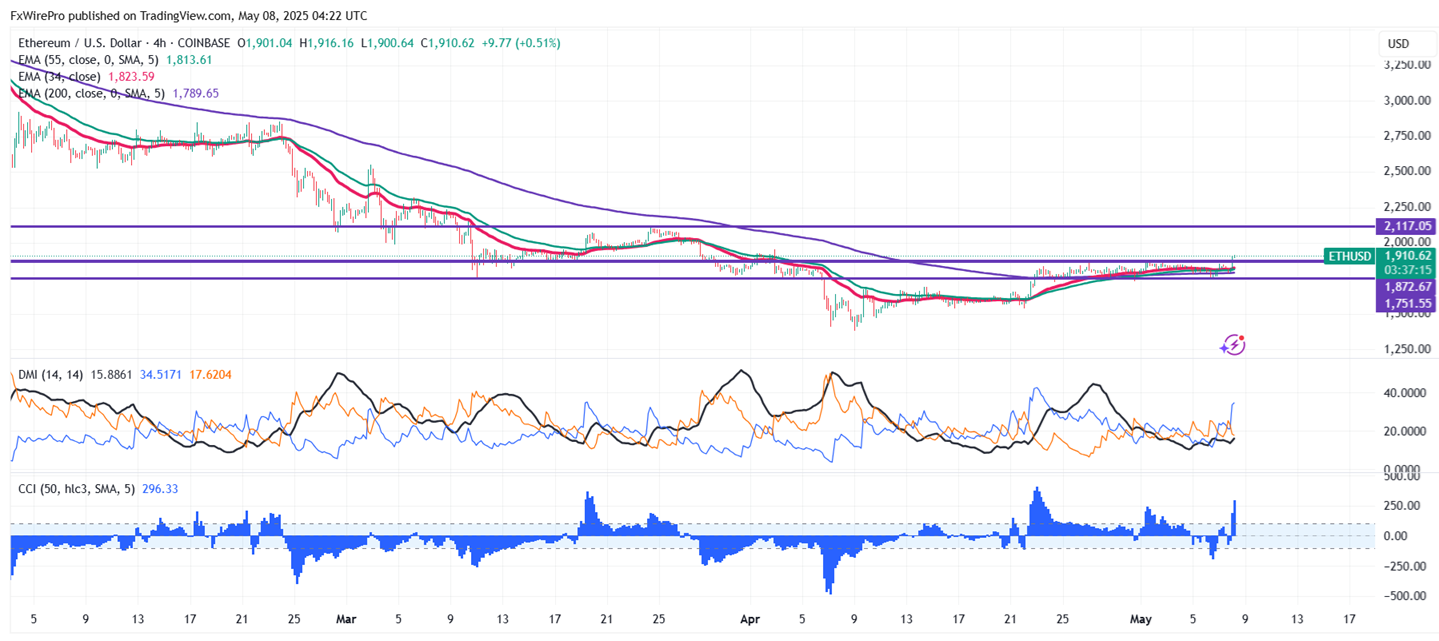The height and width of the screenshot is (641, 1439).
Task: Click the EMA (55, close, 0, SMA, 5) legend
Action: 87,60
